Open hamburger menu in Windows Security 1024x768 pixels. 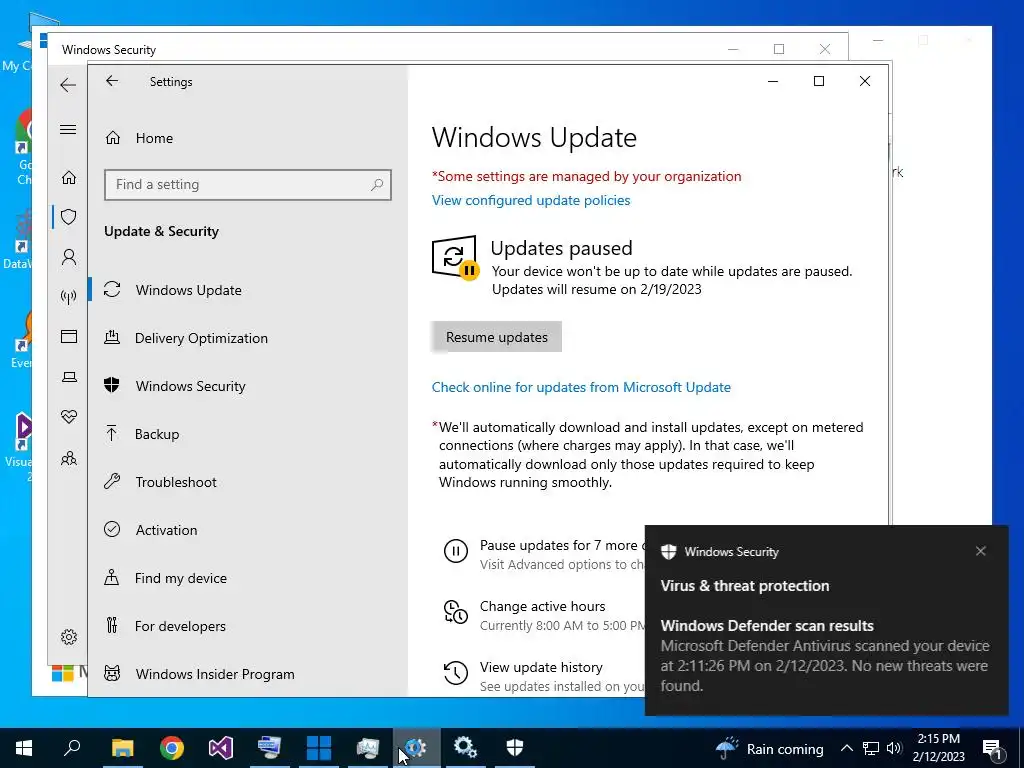coord(68,129)
